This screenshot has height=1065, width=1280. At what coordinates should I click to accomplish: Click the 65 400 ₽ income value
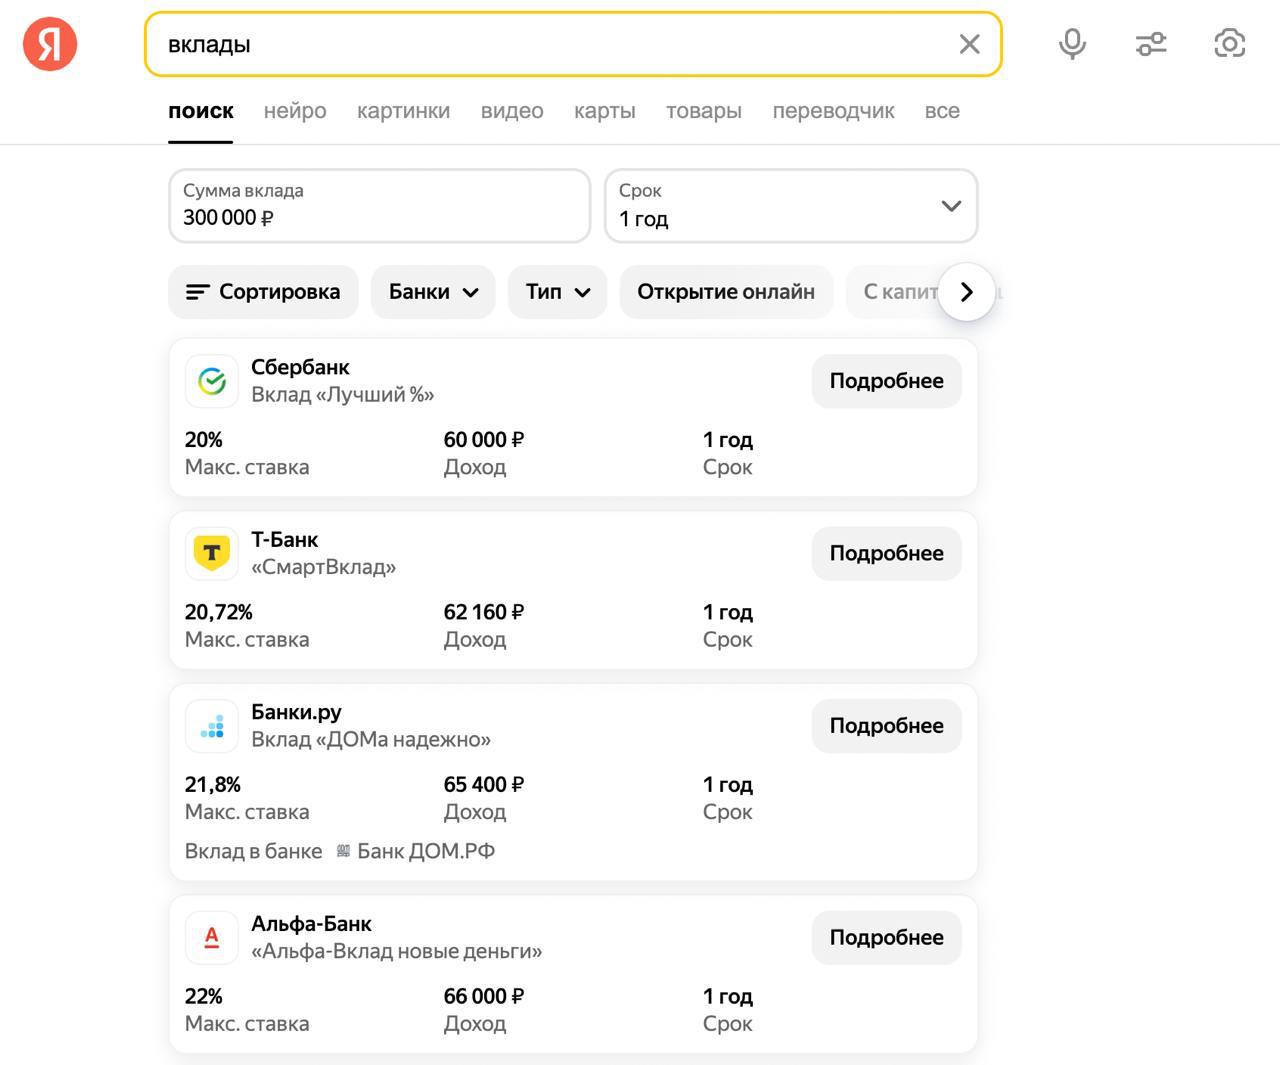click(x=484, y=785)
